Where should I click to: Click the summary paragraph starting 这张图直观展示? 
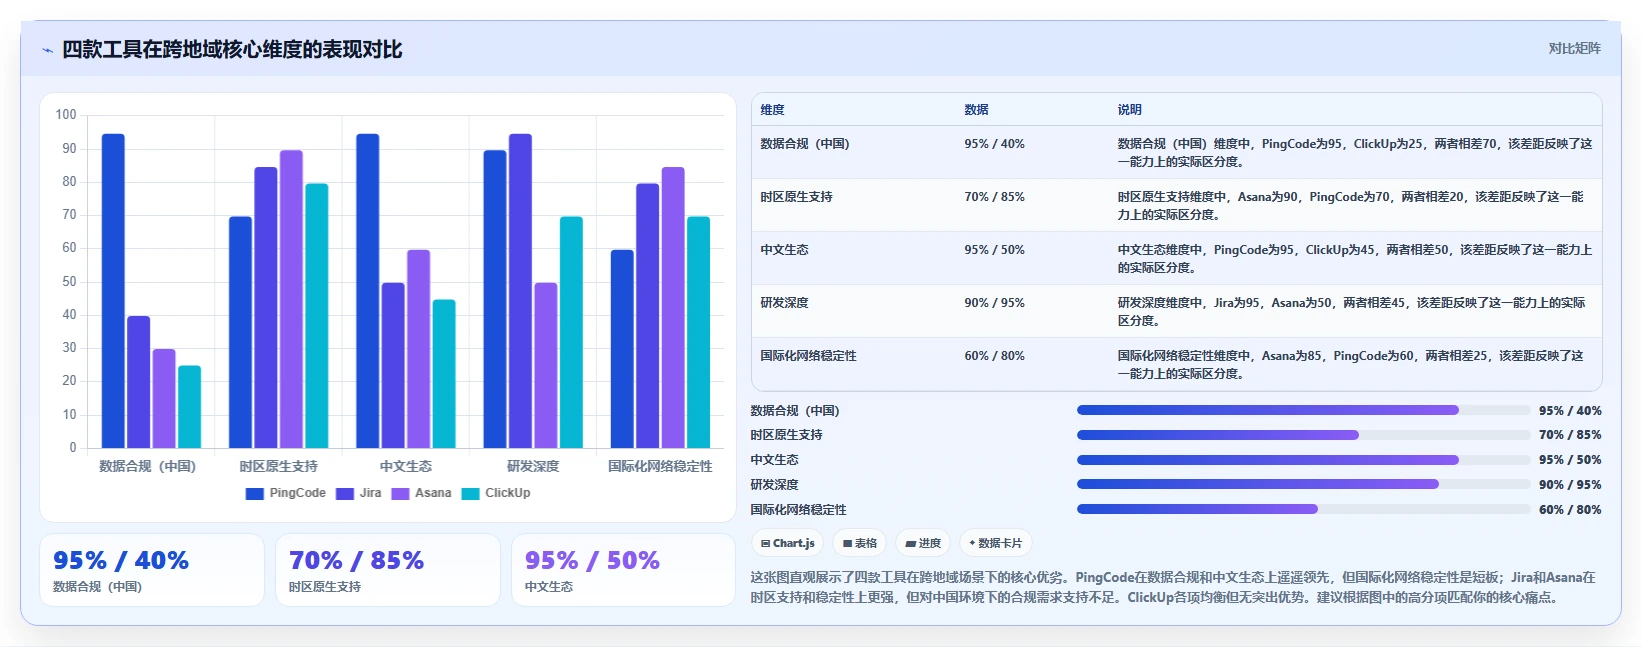click(1173, 587)
